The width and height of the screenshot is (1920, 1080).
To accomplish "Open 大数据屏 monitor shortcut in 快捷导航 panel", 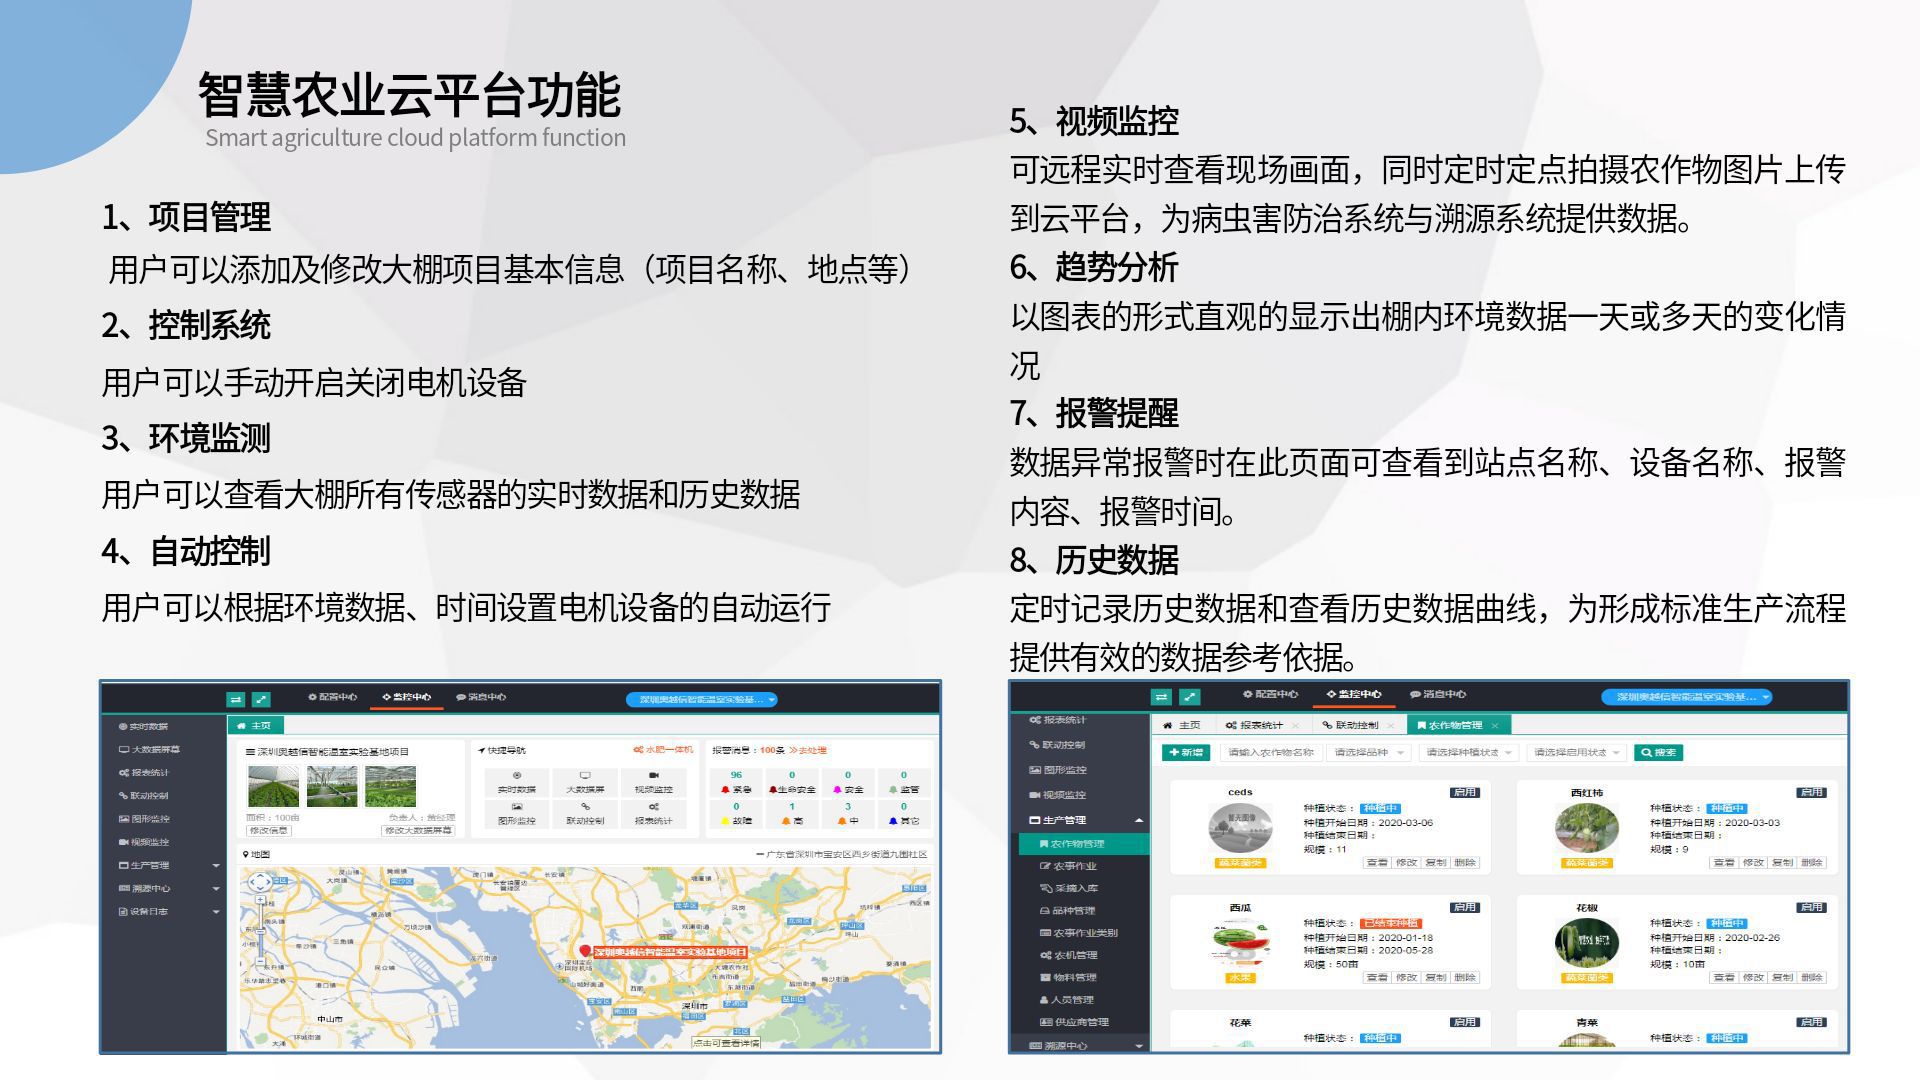I will (585, 781).
